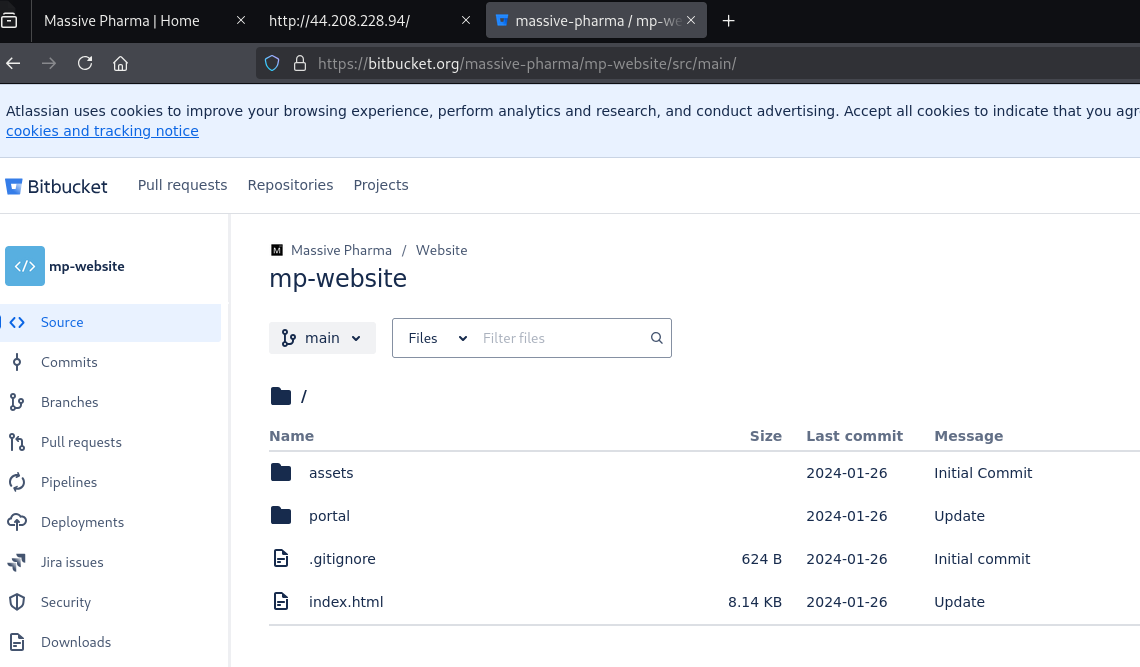Open the assets folder
This screenshot has height=667, width=1140.
[x=331, y=473]
